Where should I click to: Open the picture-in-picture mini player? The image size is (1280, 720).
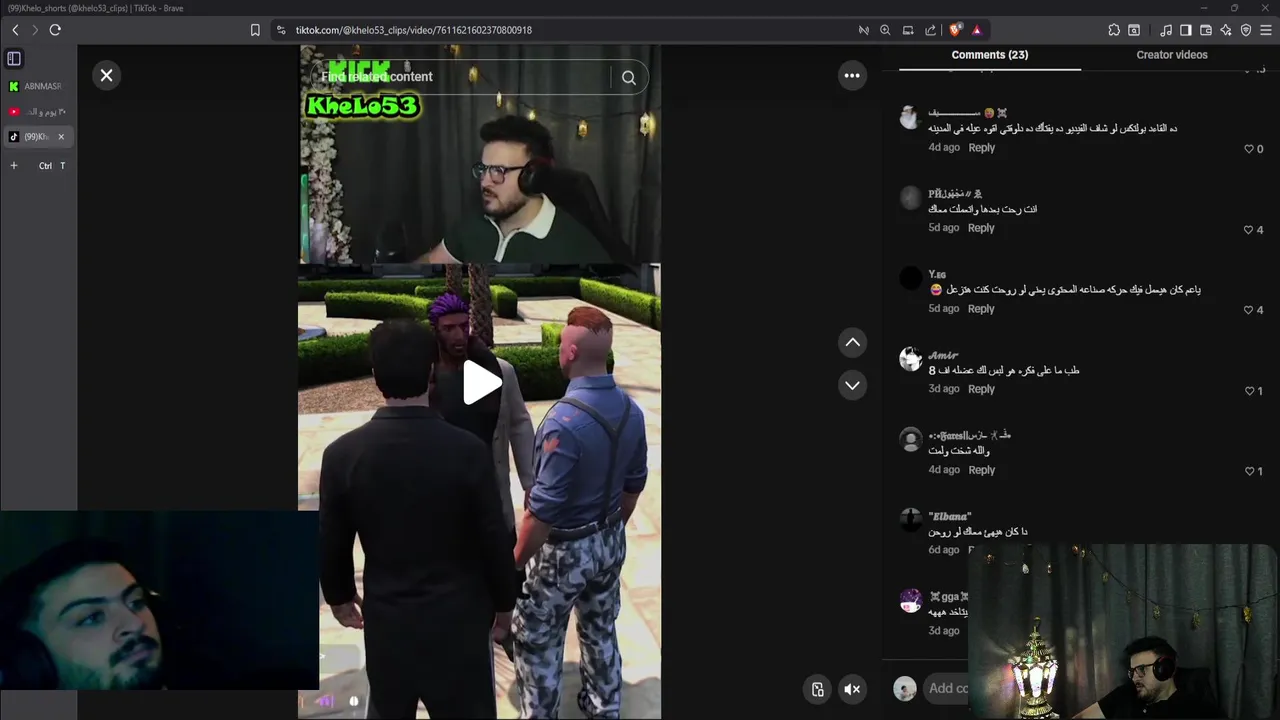817,689
